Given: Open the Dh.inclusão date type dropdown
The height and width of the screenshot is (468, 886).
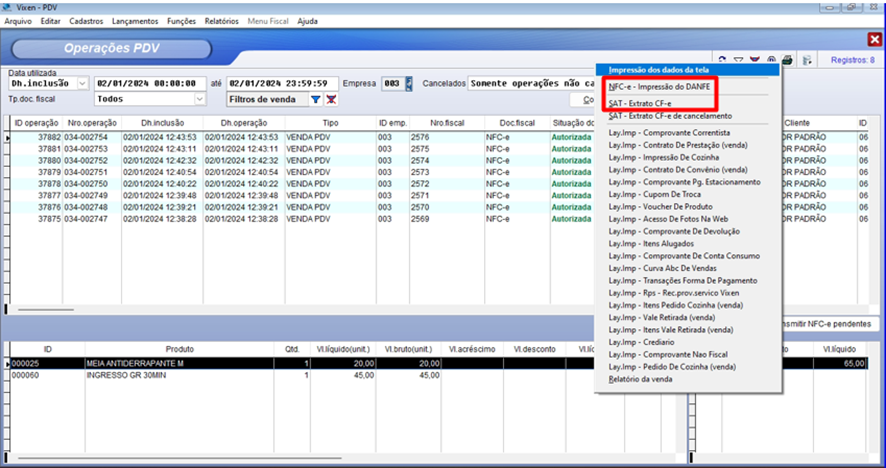Looking at the screenshot, I should pyautogui.click(x=82, y=83).
